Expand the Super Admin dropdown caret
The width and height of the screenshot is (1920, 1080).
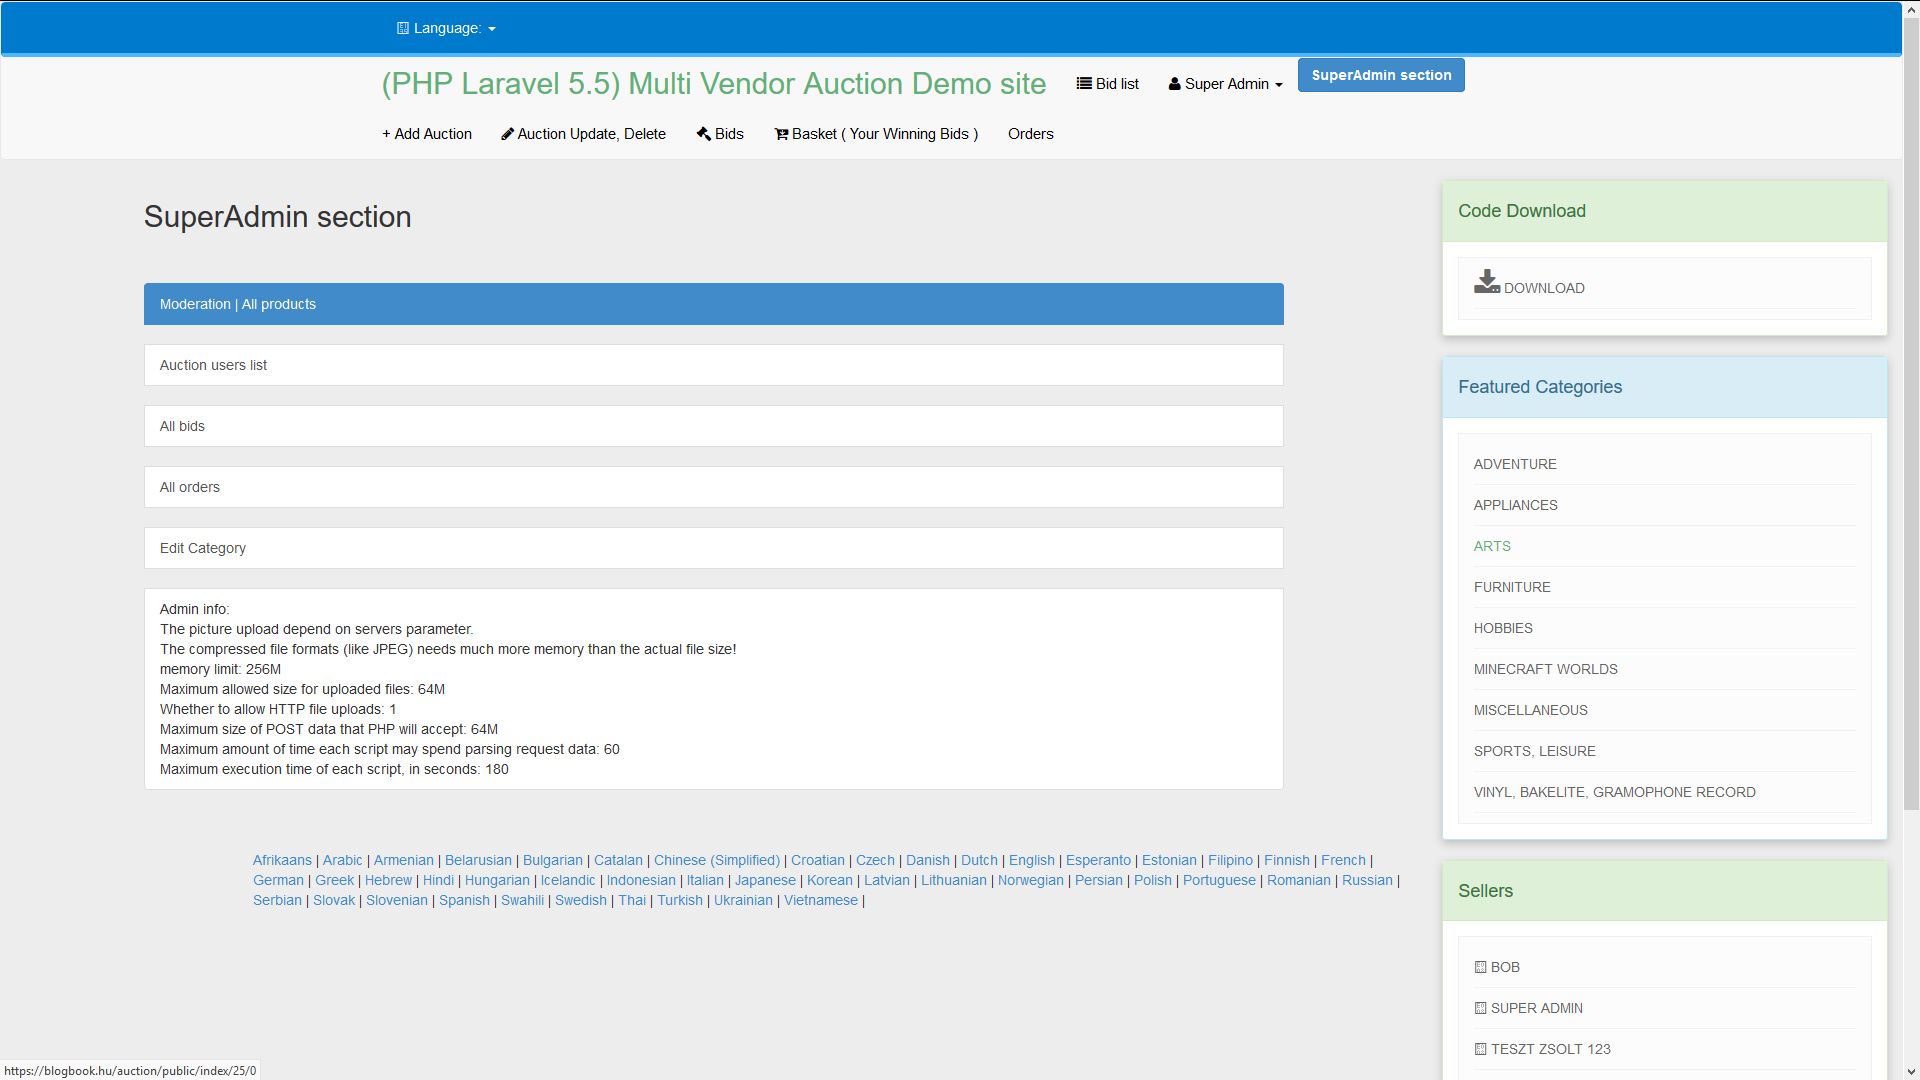pos(1278,85)
